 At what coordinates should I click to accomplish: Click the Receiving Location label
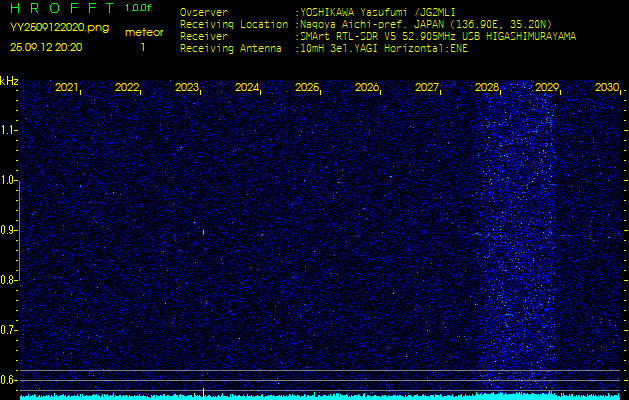click(234, 24)
